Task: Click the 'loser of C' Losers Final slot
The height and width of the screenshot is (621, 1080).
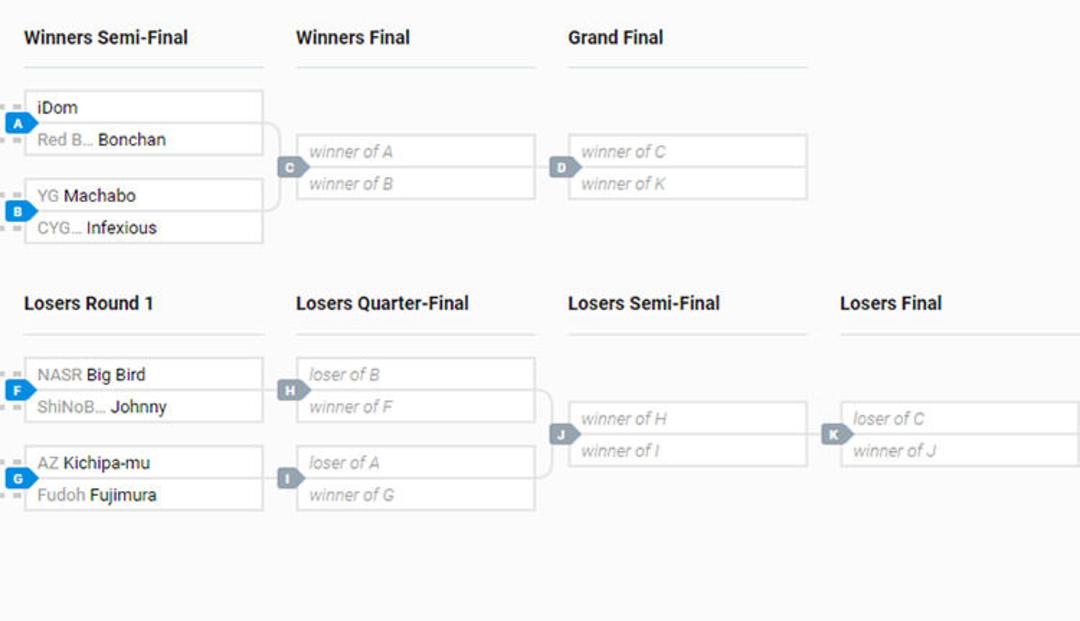Action: [960, 419]
